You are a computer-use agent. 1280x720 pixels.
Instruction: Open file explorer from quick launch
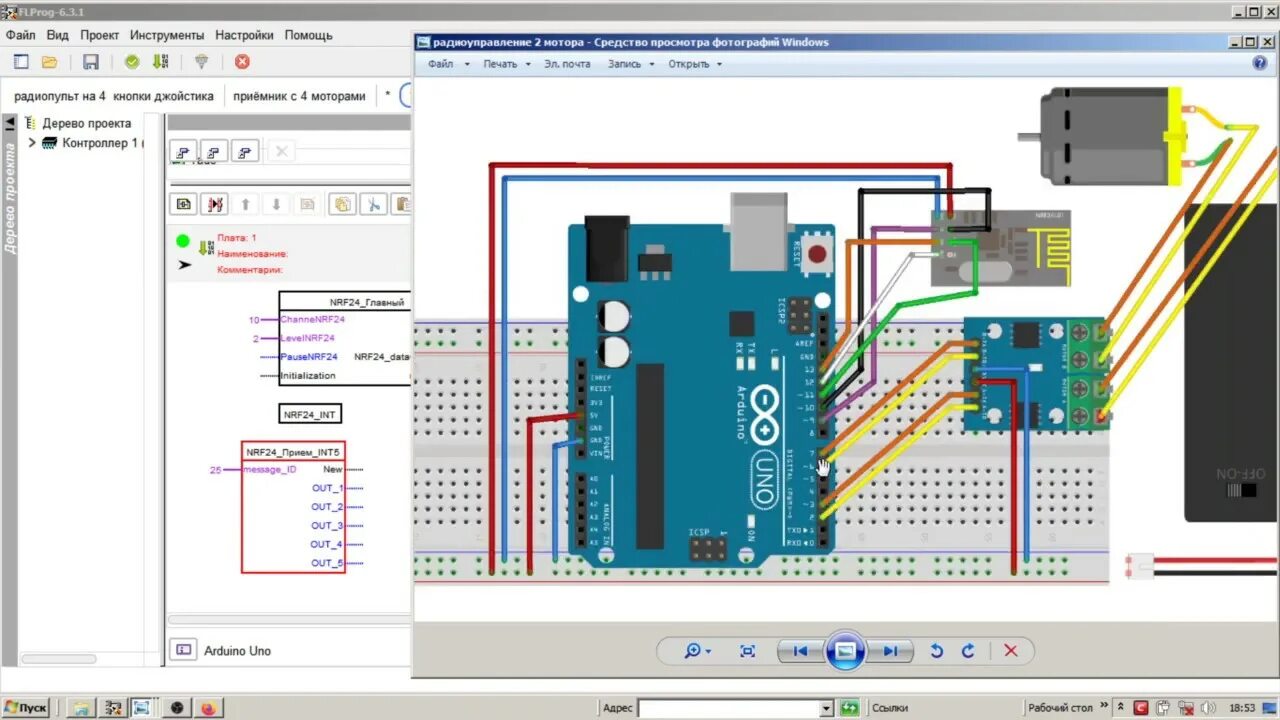point(82,708)
